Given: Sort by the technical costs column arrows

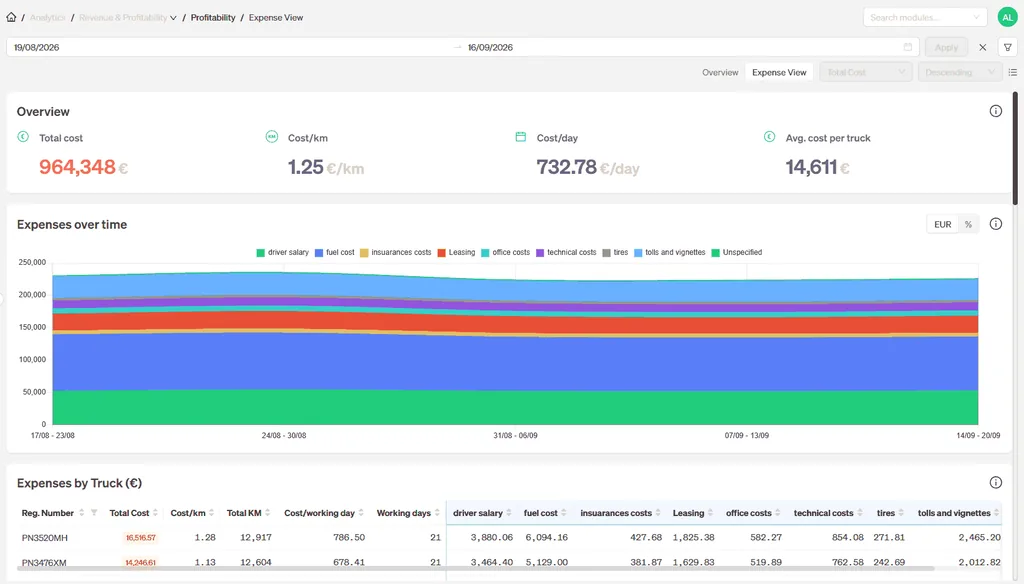Looking at the screenshot, I should pos(860,513).
